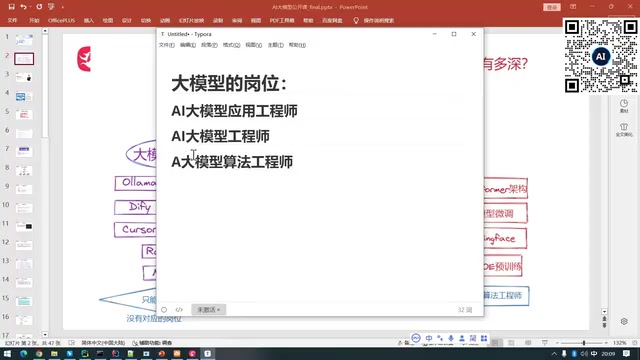Show hidden tray icons chevron
The height and width of the screenshot is (360, 640).
click(x=554, y=354)
